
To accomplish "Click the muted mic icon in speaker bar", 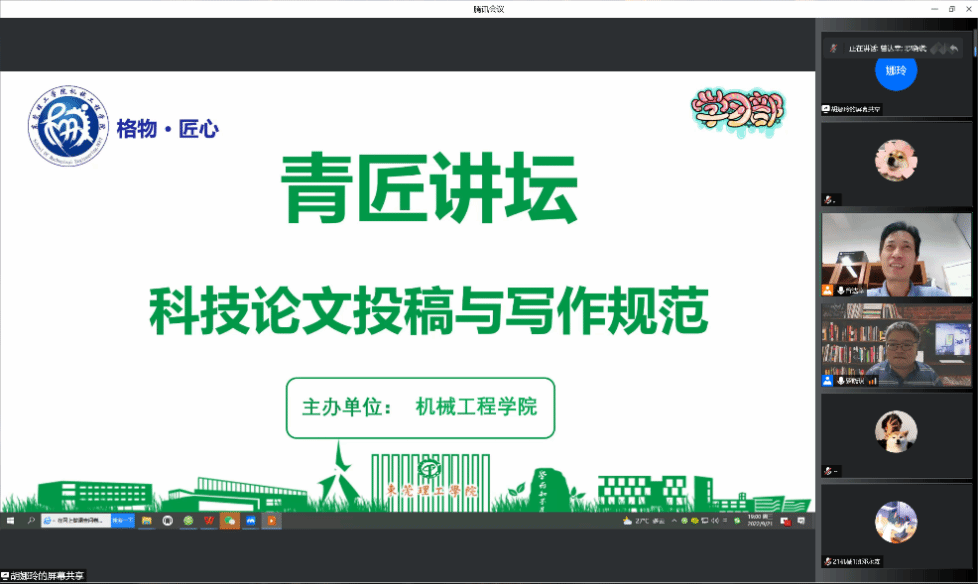I will click(832, 48).
